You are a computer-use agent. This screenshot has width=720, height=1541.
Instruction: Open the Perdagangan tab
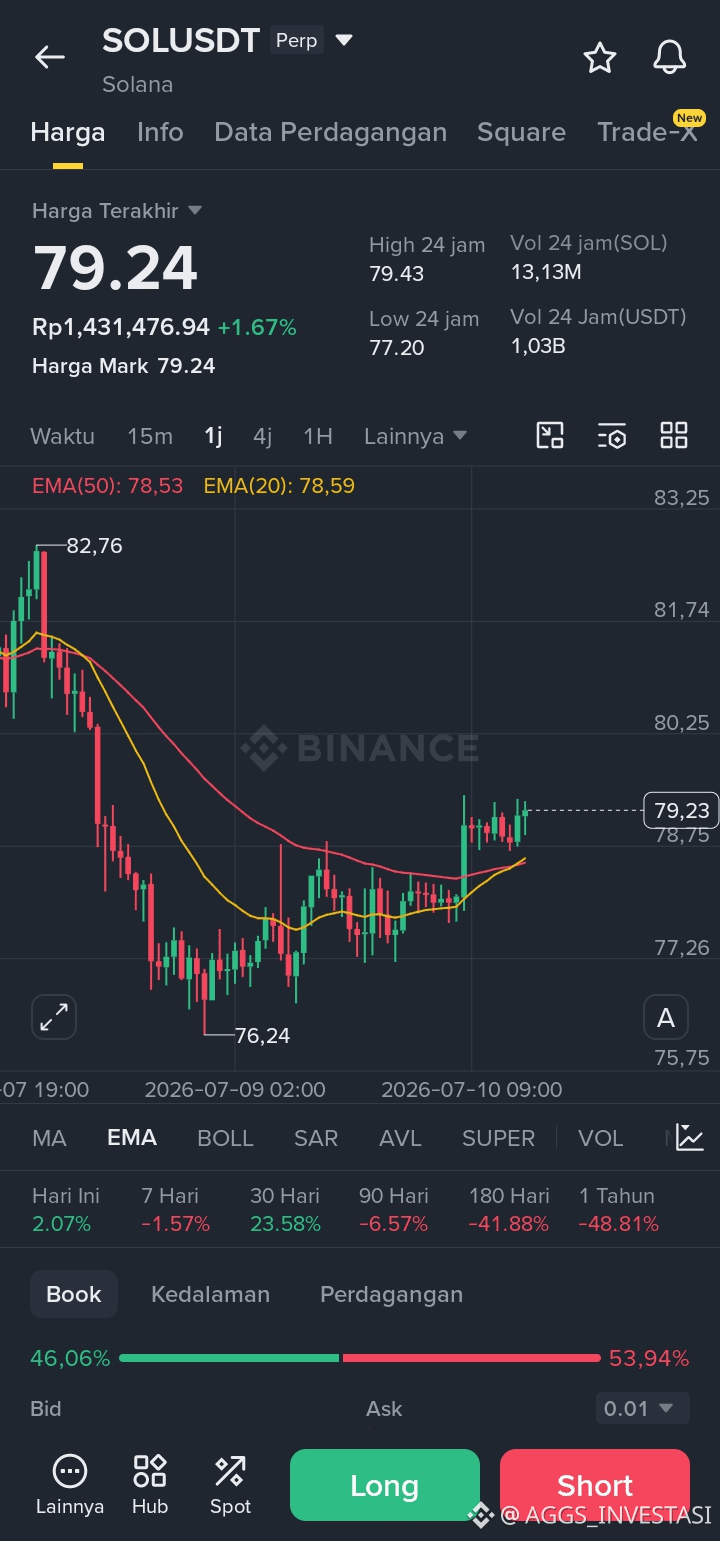click(391, 1294)
